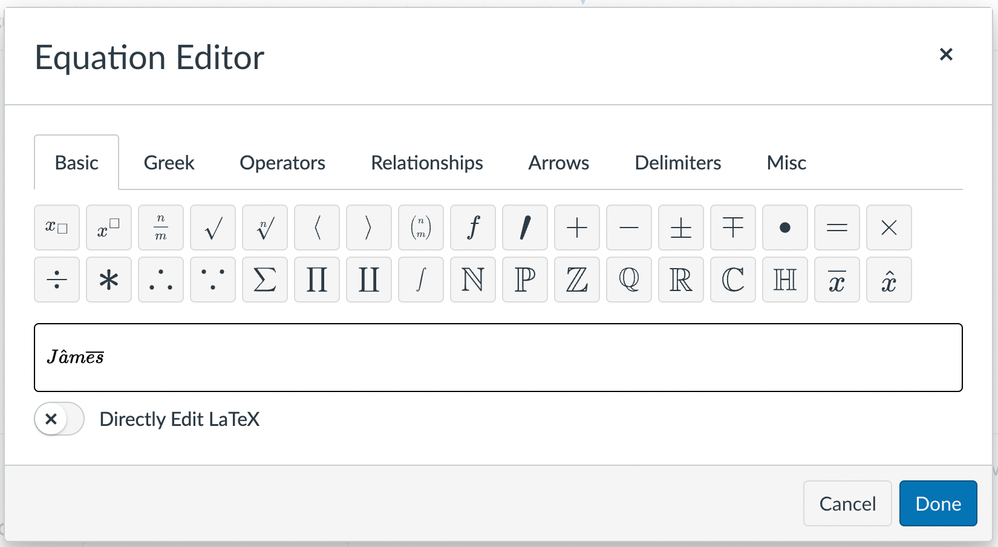Enable Directly Edit LaTeX toggle
Image resolution: width=998 pixels, height=547 pixels.
point(59,419)
